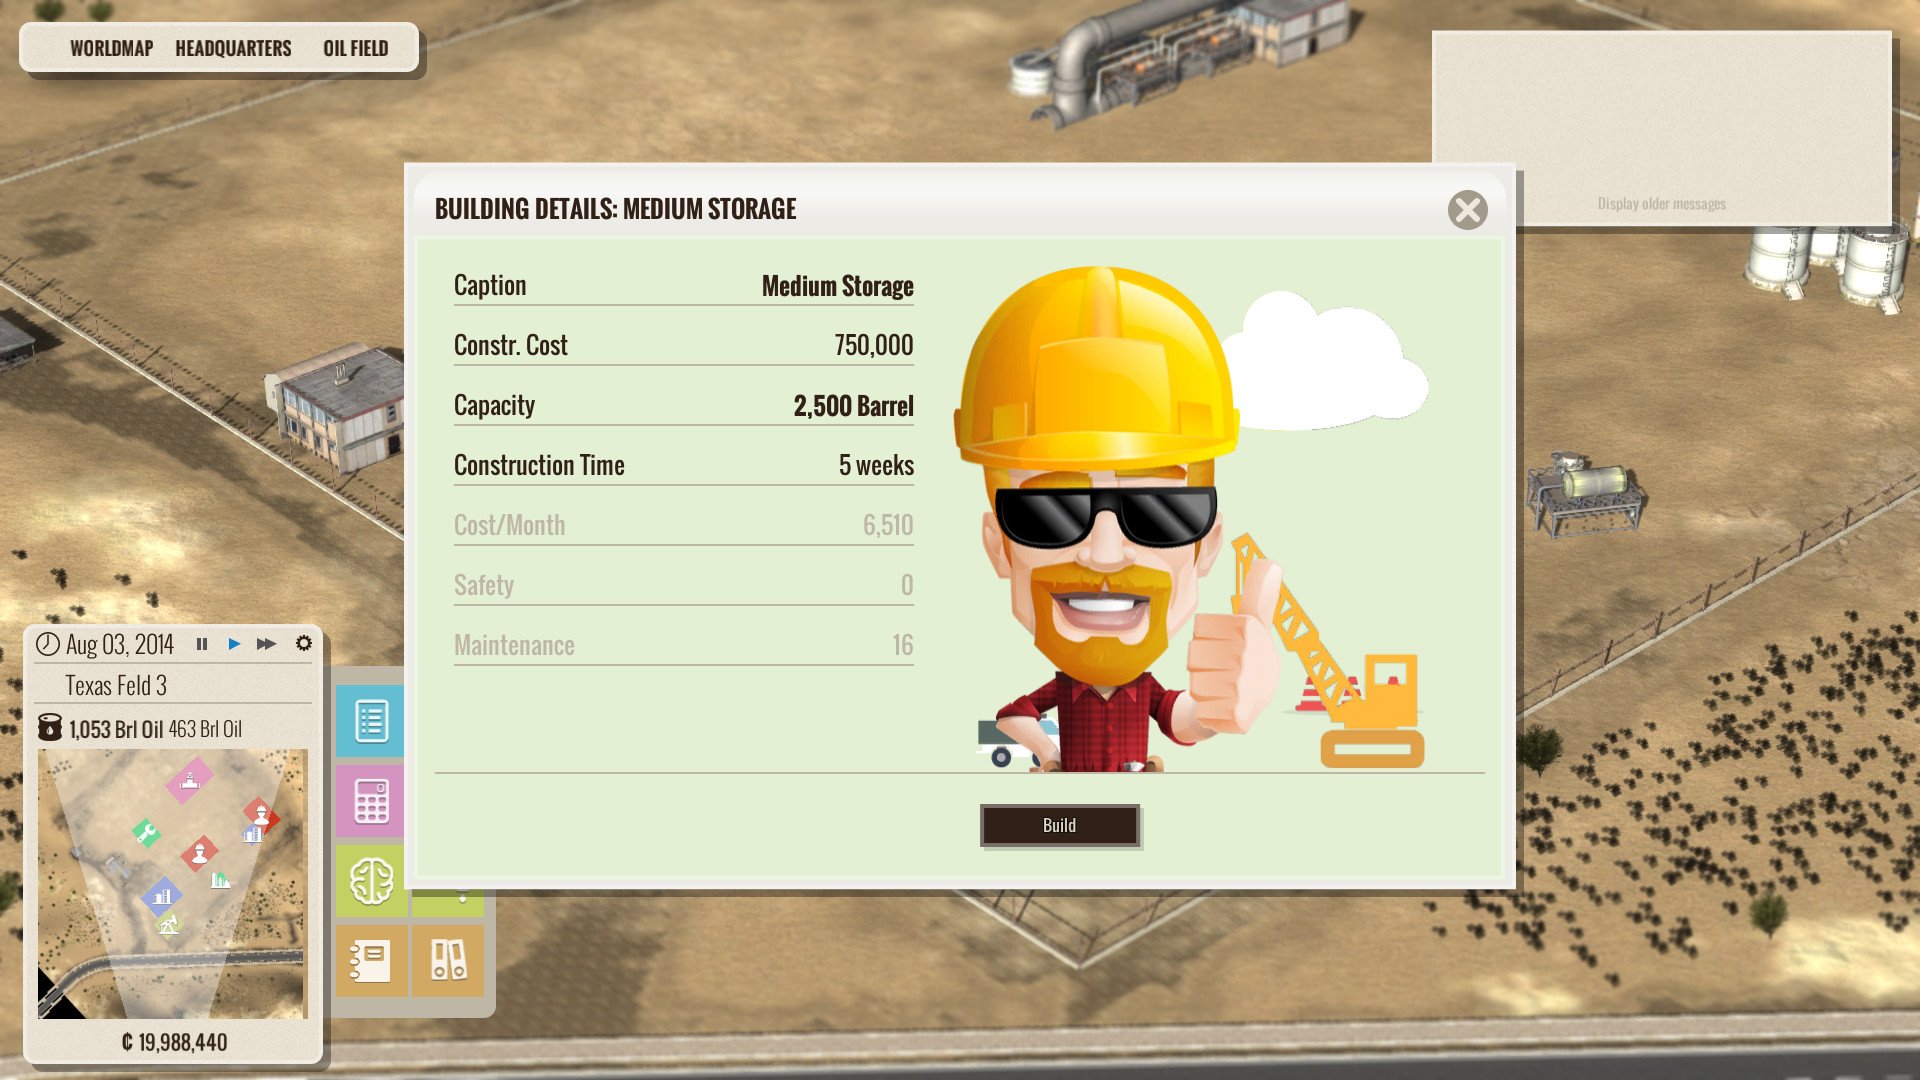
Task: Switch to Oil Field view
Action: 355,48
